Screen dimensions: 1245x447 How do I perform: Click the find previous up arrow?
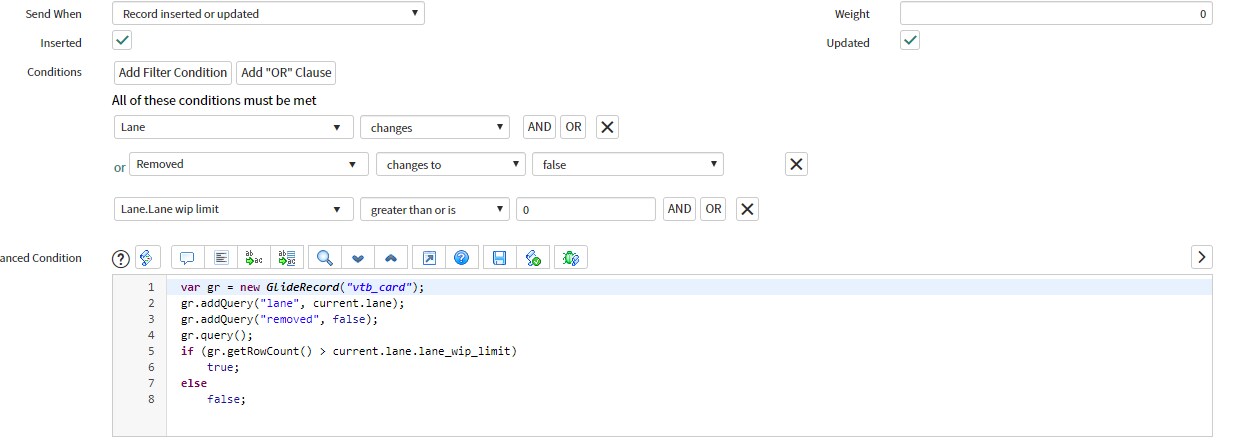[391, 258]
